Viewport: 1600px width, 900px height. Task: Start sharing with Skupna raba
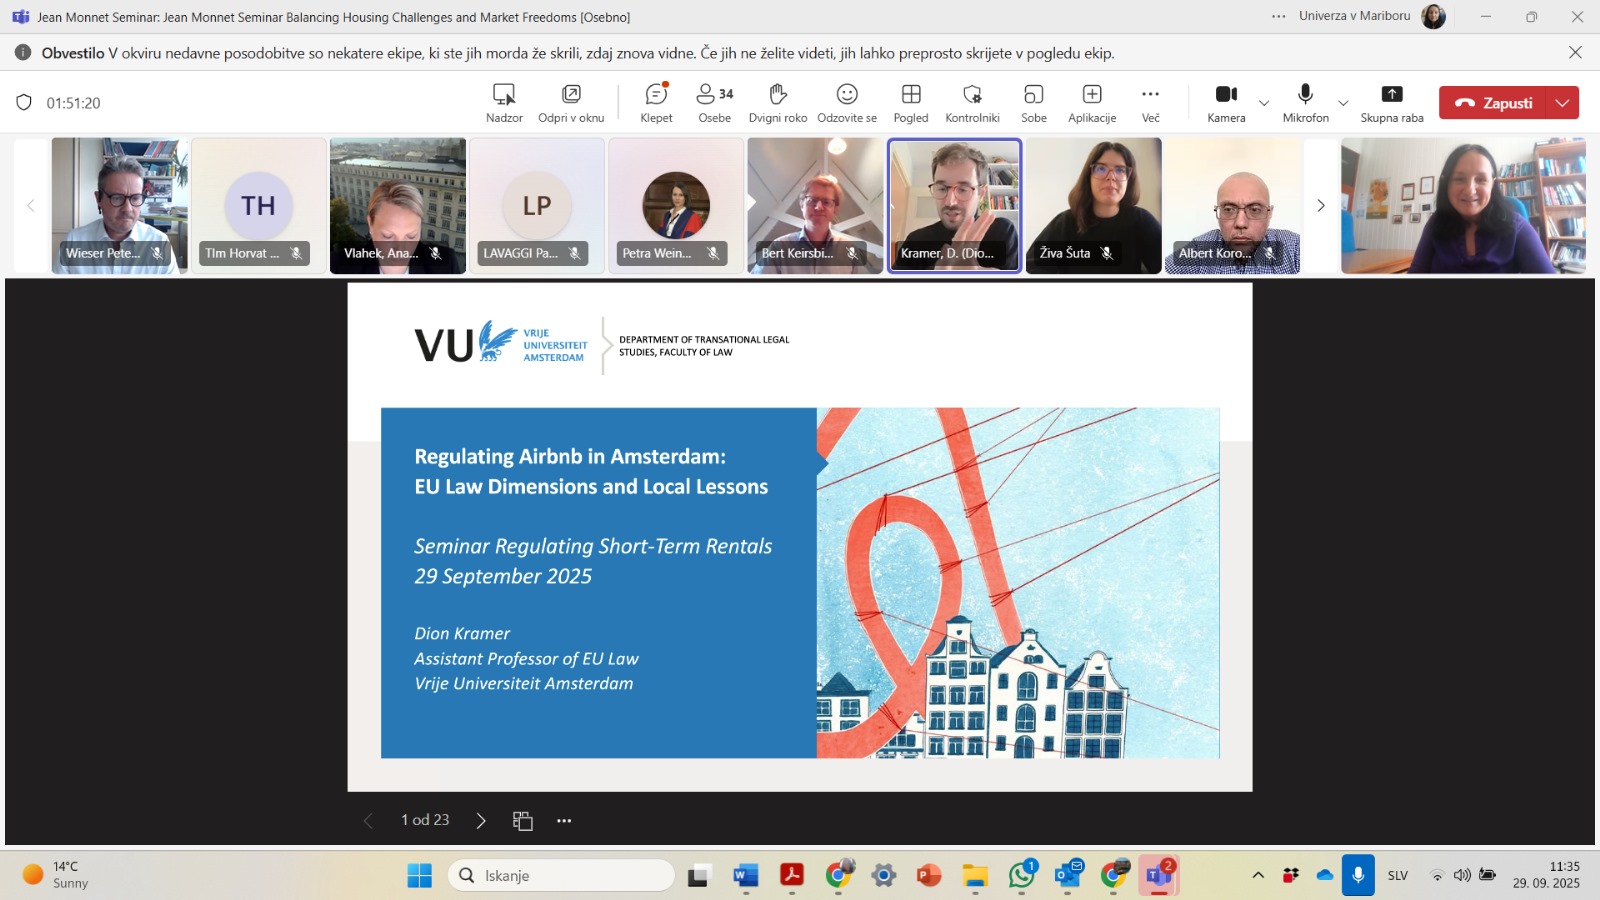1391,103
